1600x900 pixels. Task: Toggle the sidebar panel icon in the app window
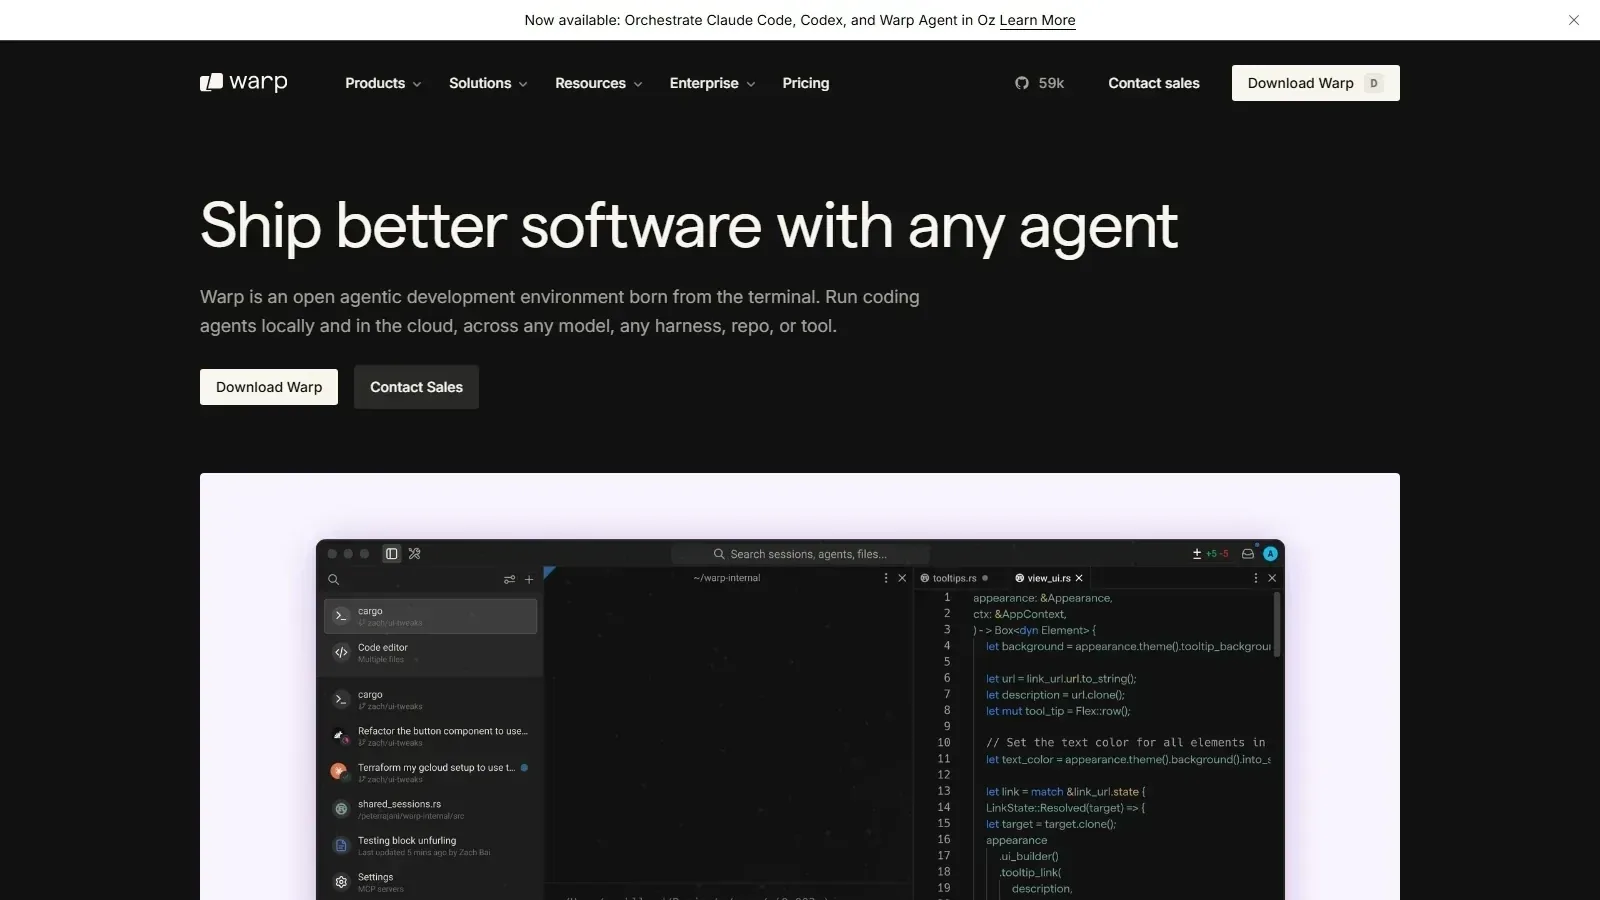(x=392, y=553)
